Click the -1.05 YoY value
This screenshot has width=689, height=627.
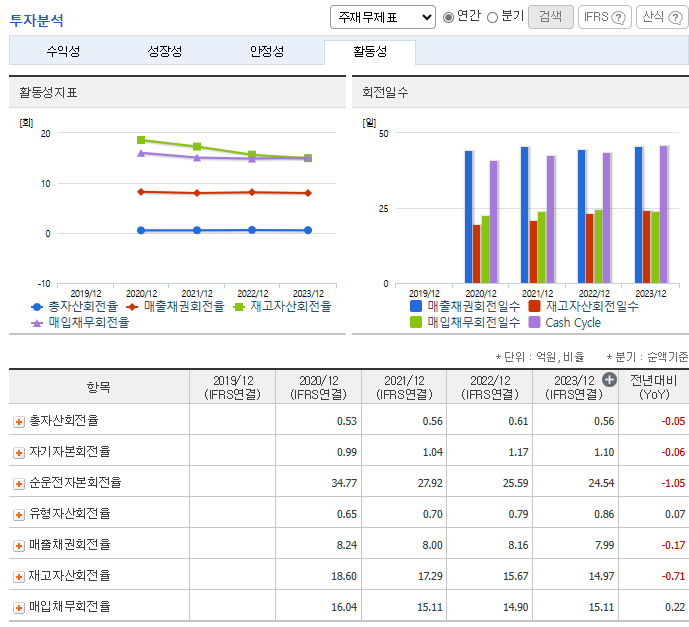coord(673,483)
